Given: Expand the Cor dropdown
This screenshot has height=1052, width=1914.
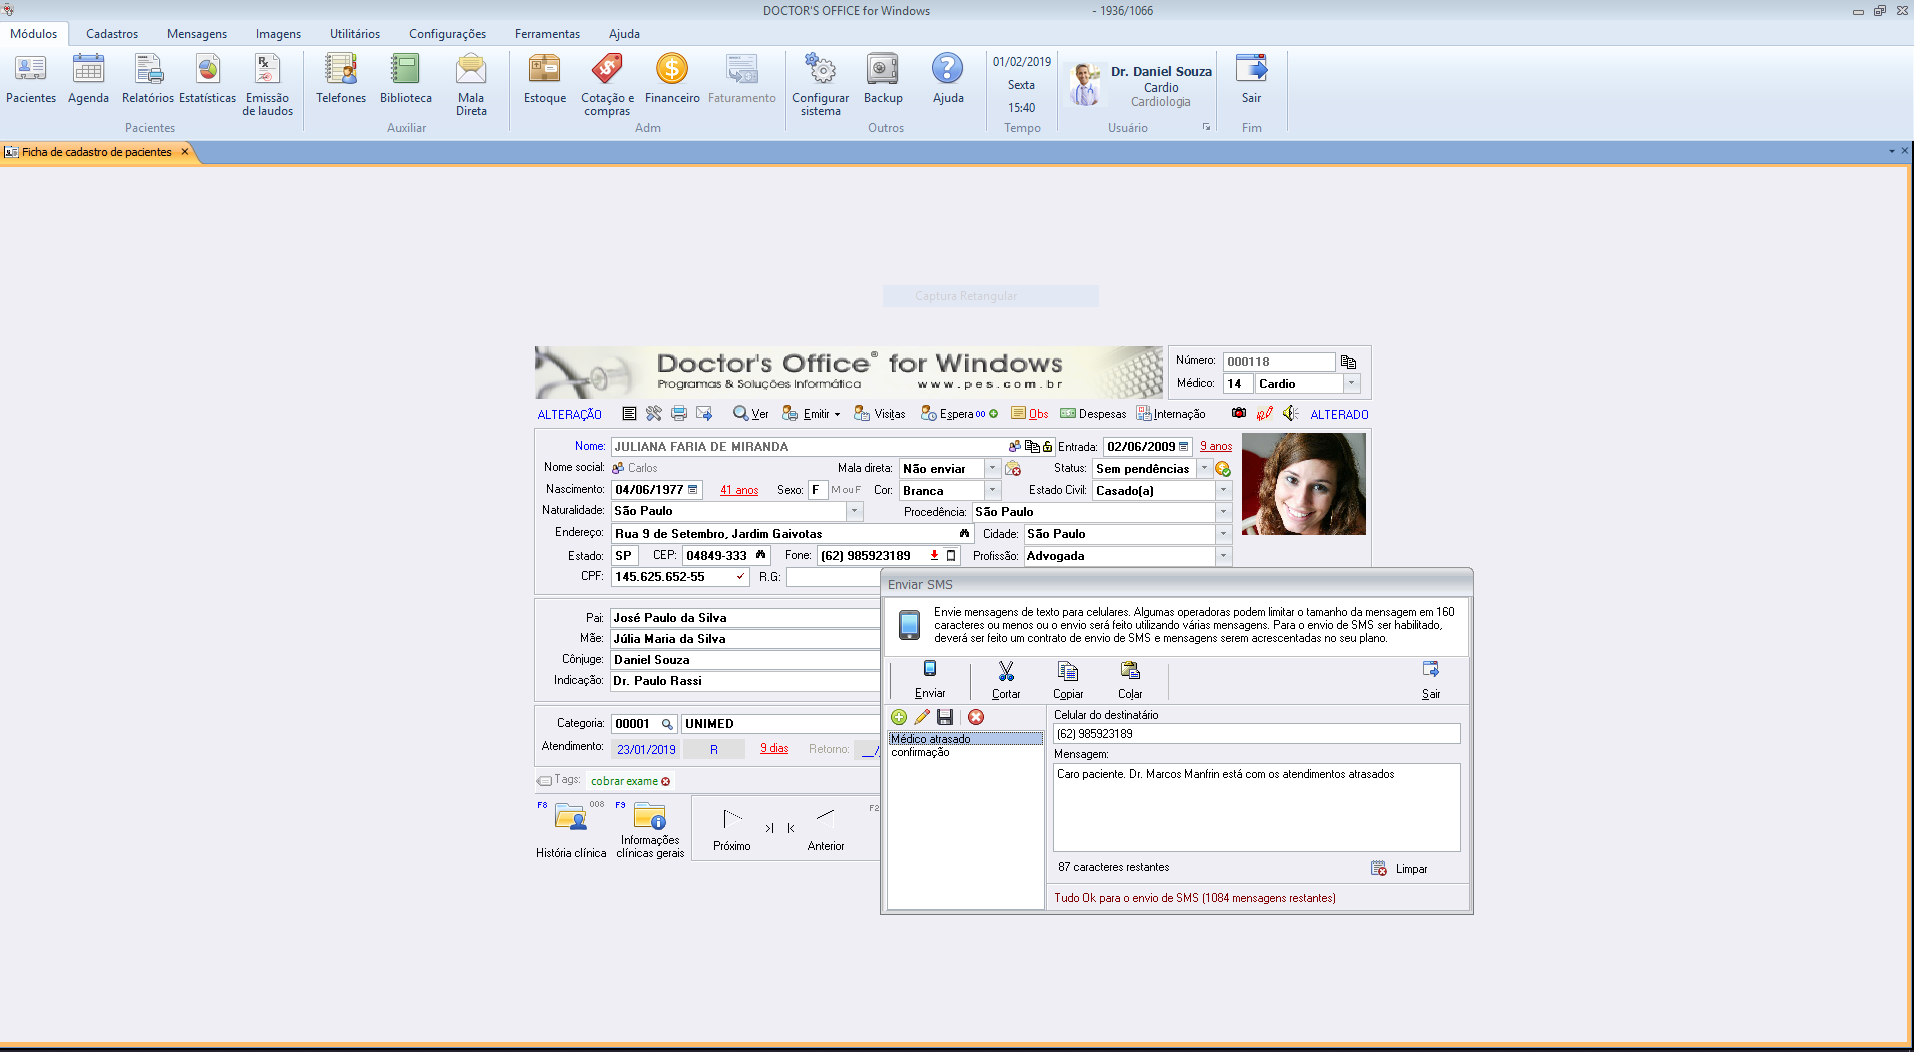Looking at the screenshot, I should [992, 490].
